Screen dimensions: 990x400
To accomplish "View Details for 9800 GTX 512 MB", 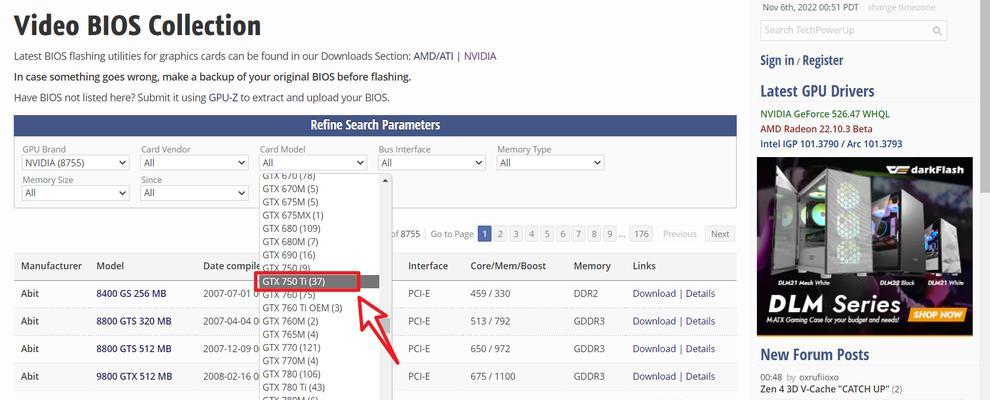I will [x=700, y=377].
